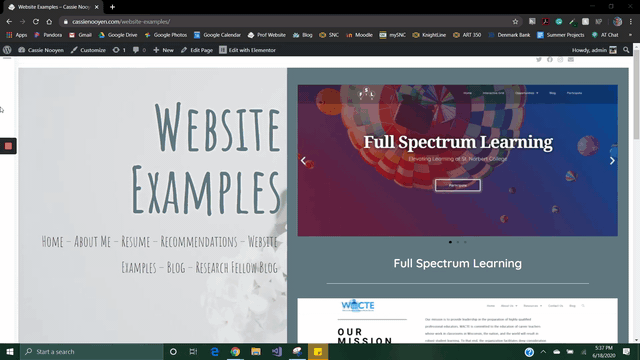
Task: Open the Google Drive bookmark
Action: click(118, 35)
